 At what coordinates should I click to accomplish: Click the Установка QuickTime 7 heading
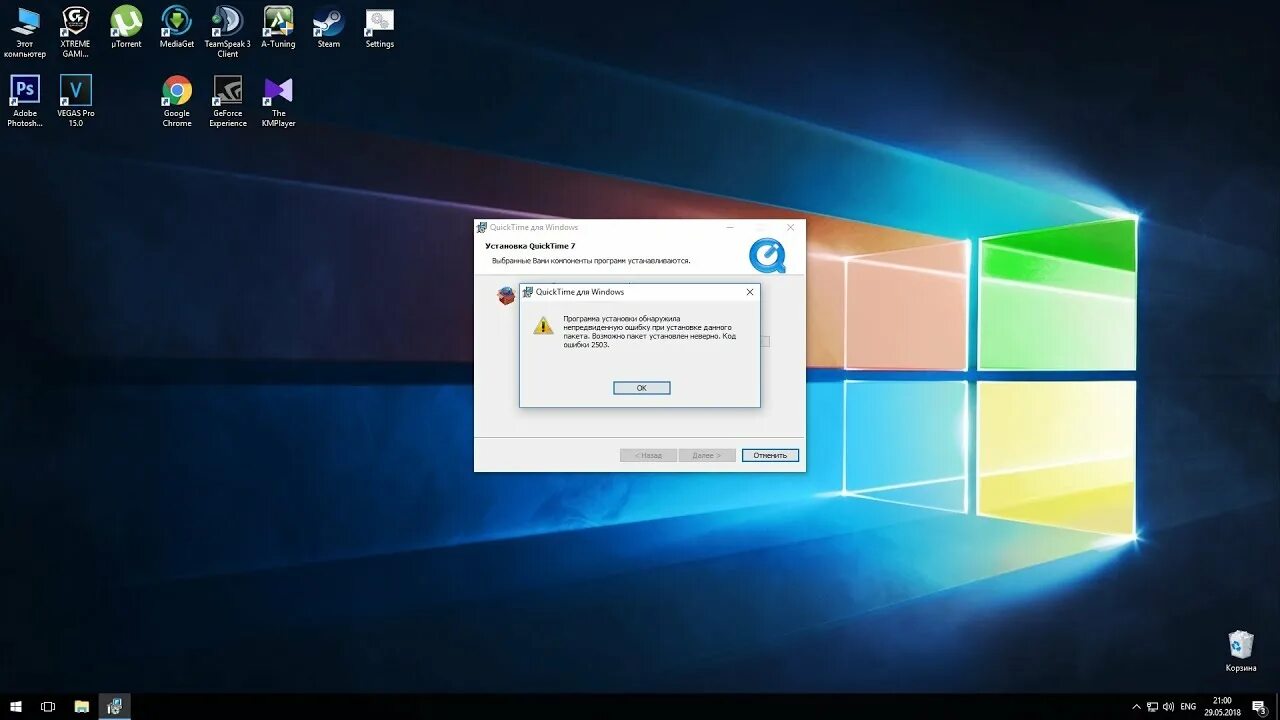[530, 245]
